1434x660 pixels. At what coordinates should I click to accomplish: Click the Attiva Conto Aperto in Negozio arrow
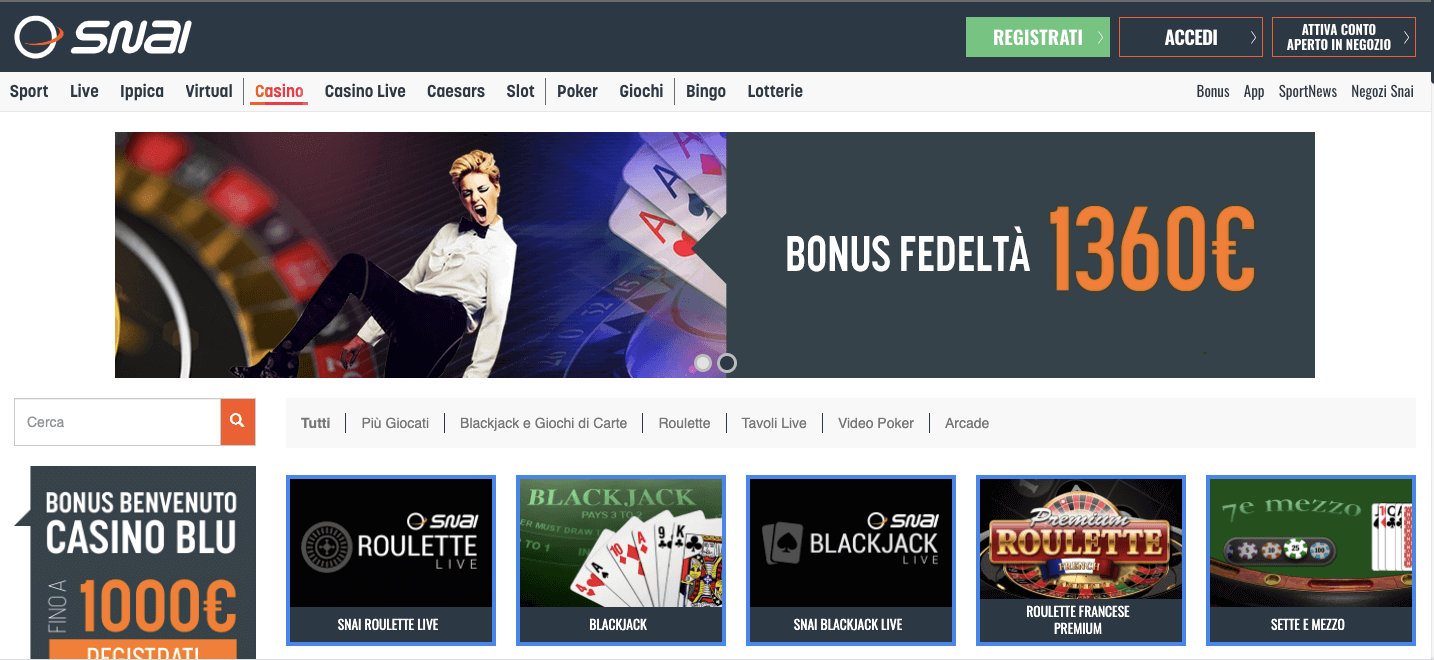coord(1406,38)
